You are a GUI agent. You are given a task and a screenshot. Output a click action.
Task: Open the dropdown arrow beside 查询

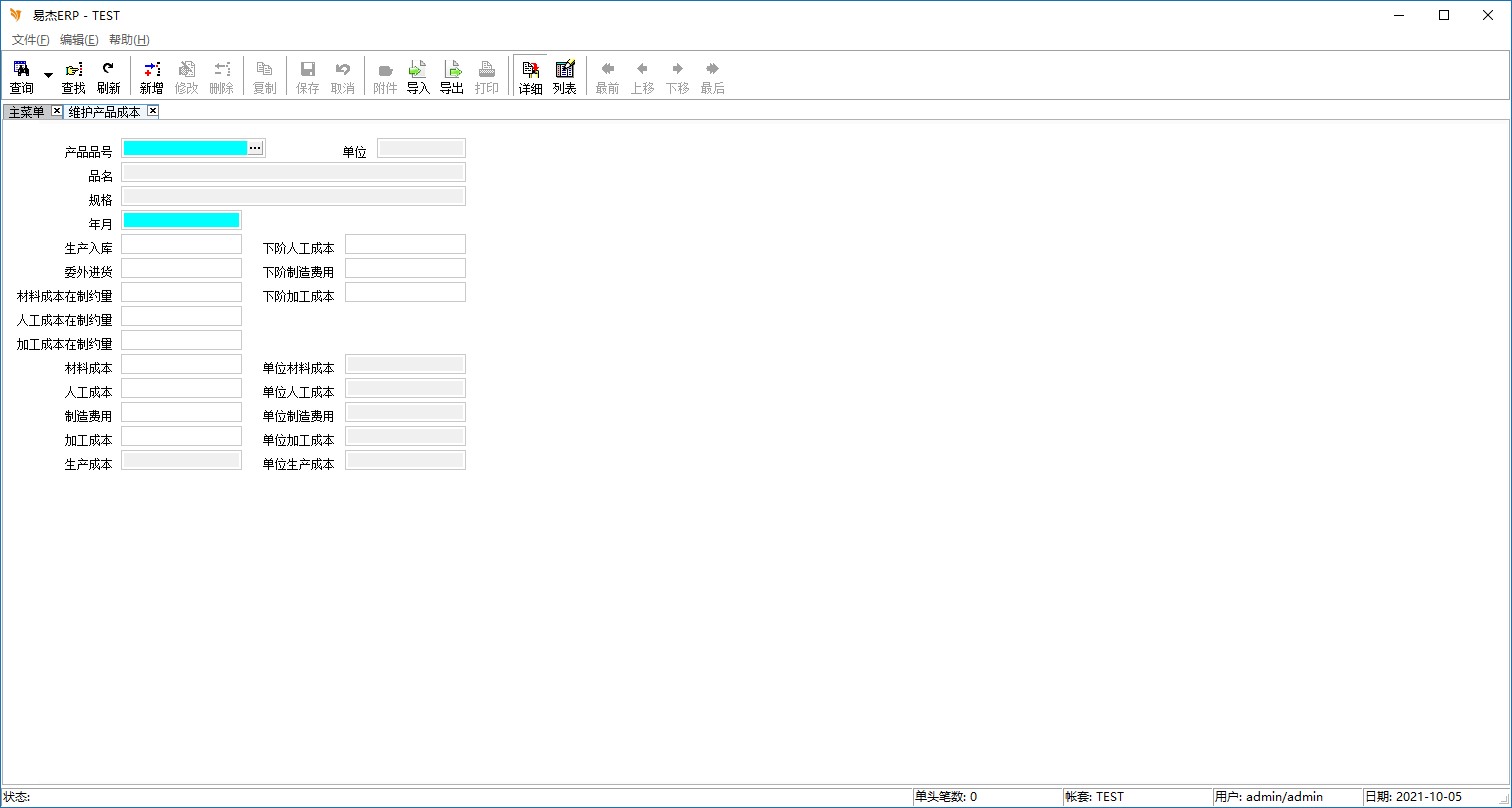(x=48, y=76)
